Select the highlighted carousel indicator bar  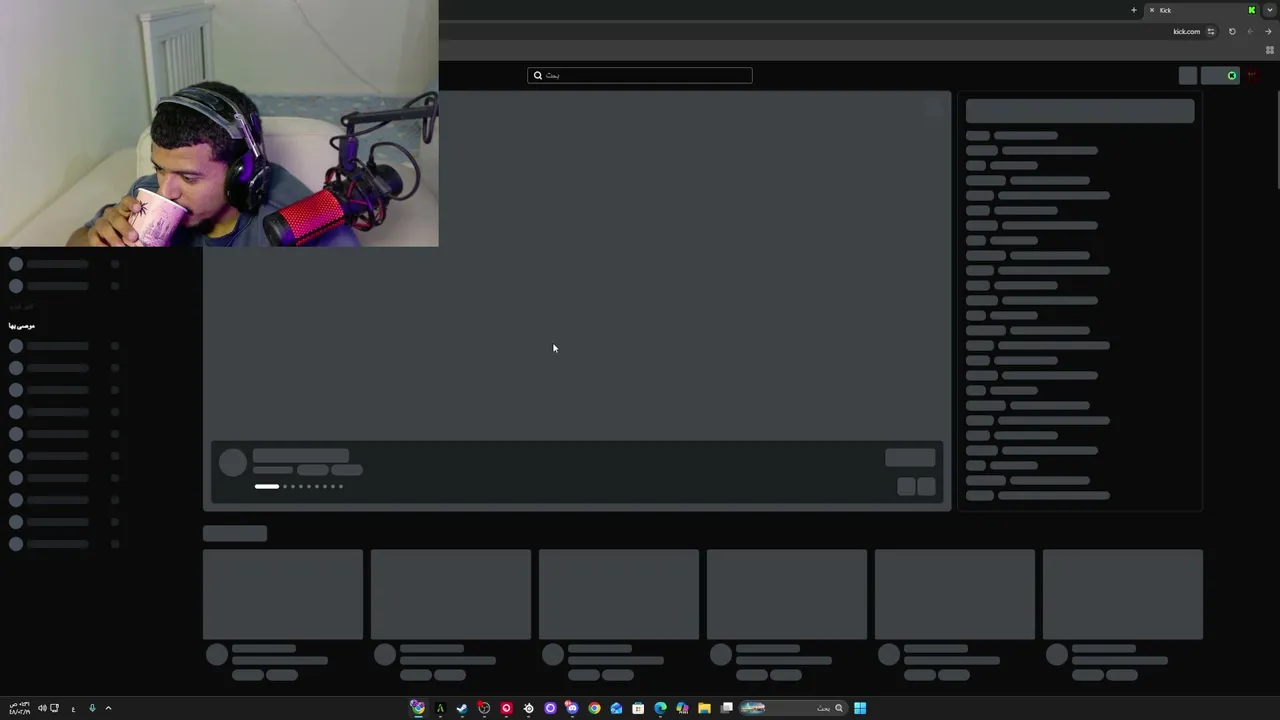[x=267, y=487]
